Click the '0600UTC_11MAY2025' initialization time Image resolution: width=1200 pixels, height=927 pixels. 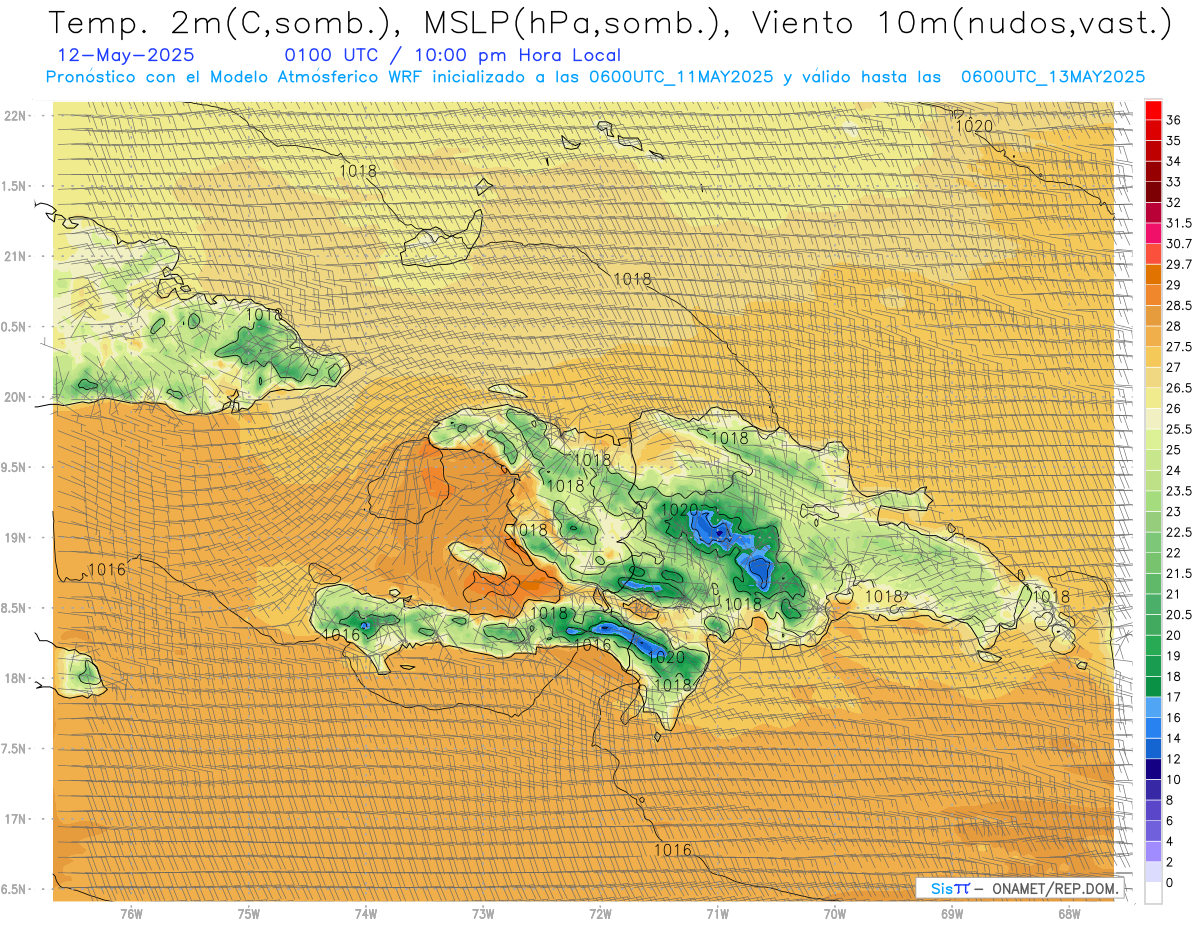(680, 76)
